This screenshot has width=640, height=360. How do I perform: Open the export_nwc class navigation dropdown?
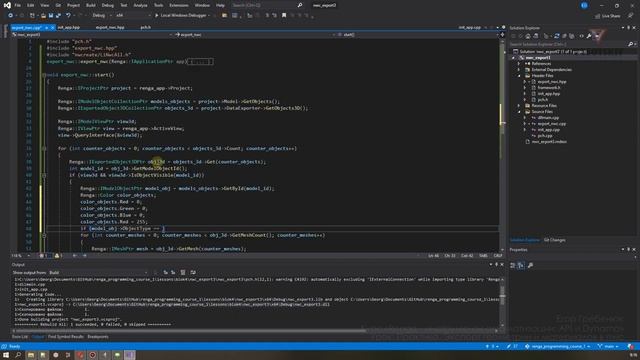[255, 35]
